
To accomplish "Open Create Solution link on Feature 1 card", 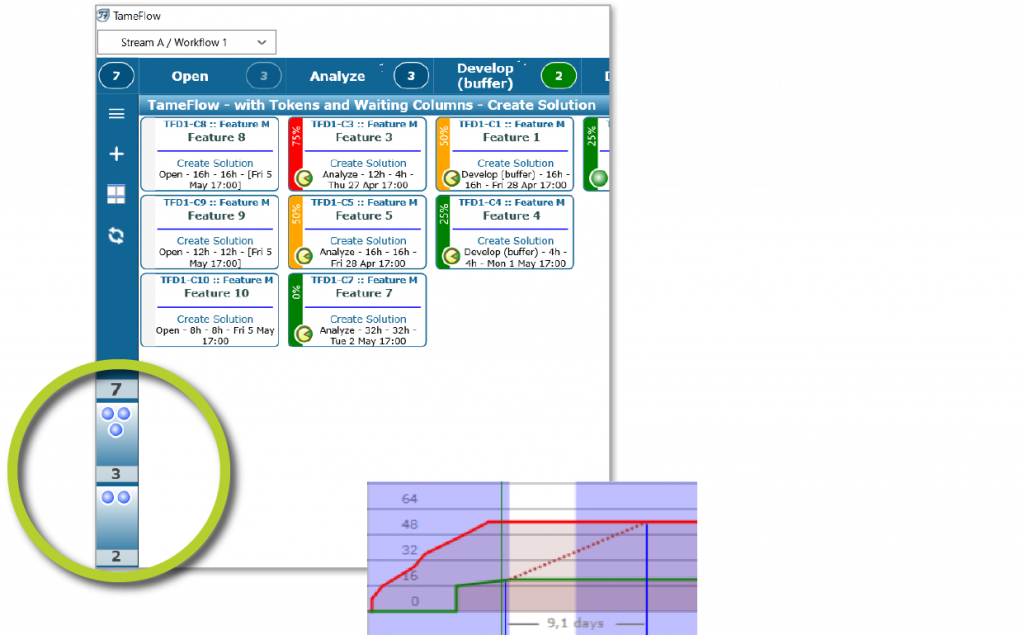I will [x=515, y=163].
